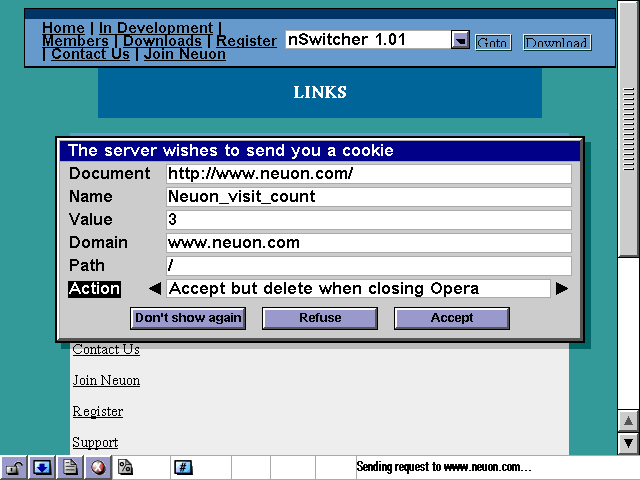
Task: Open the Join Neuon link in top navigation
Action: 185,54
